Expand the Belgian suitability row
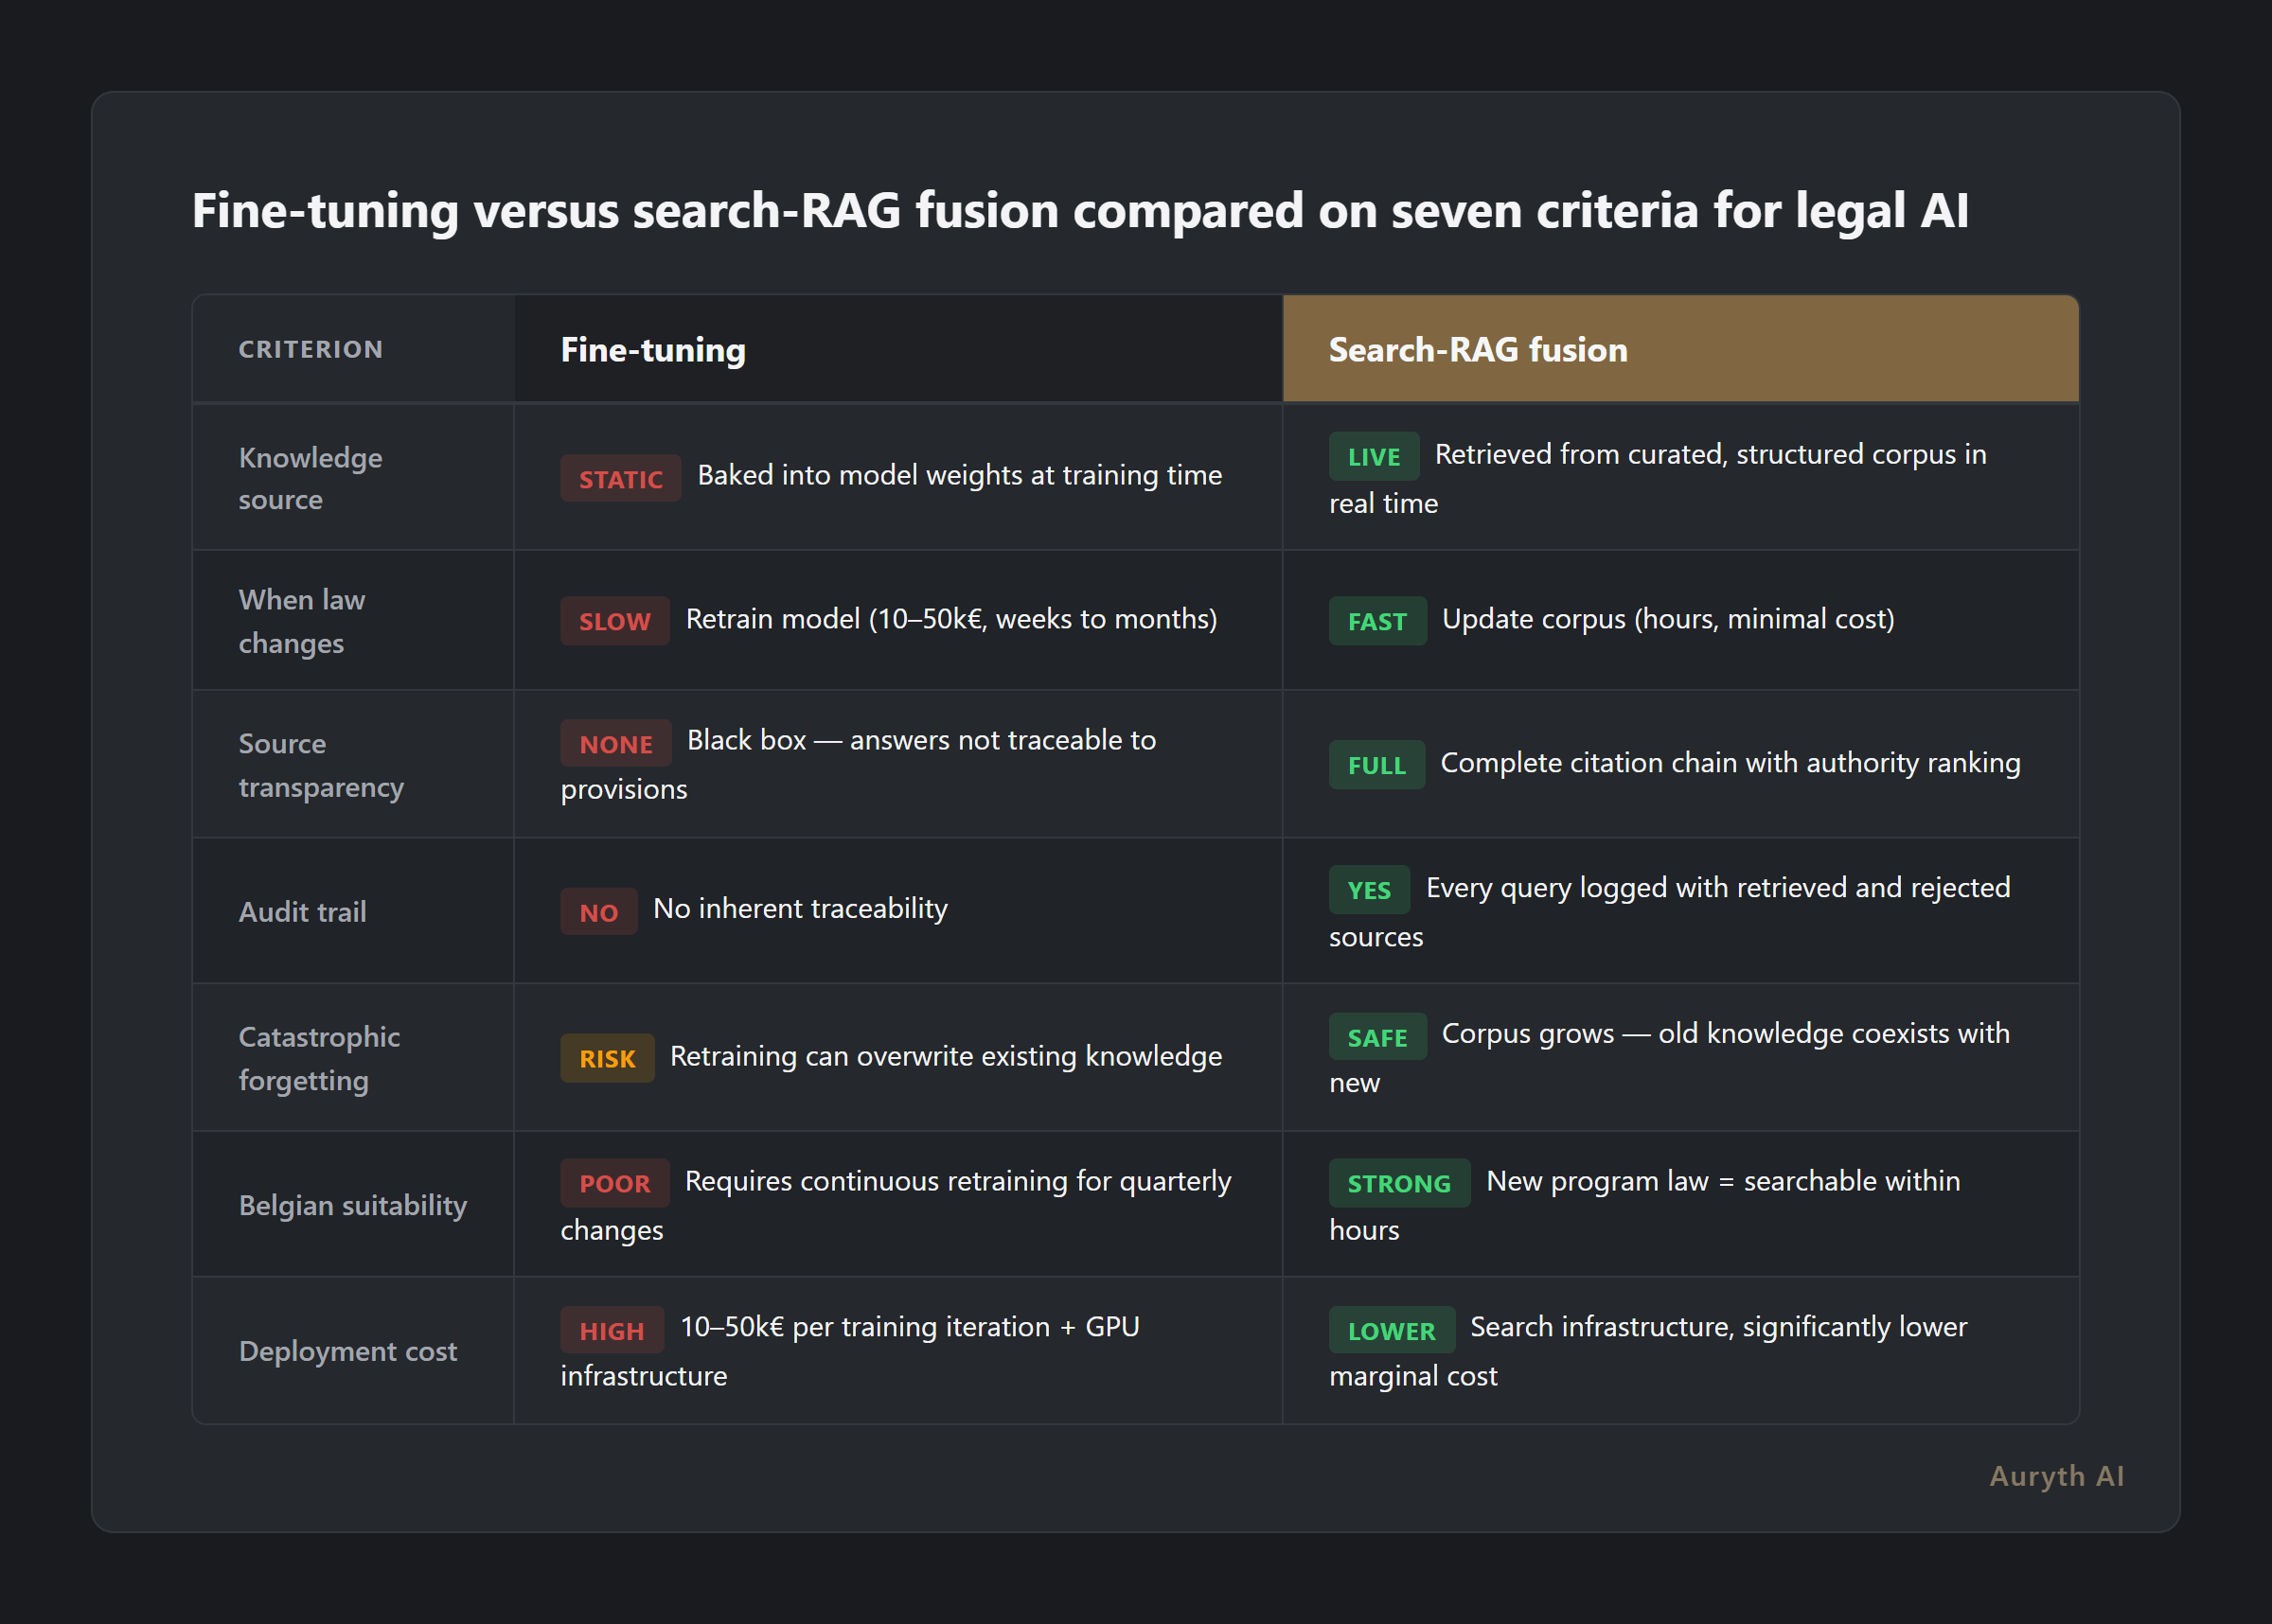Image resolution: width=2272 pixels, height=1624 pixels. [352, 1204]
